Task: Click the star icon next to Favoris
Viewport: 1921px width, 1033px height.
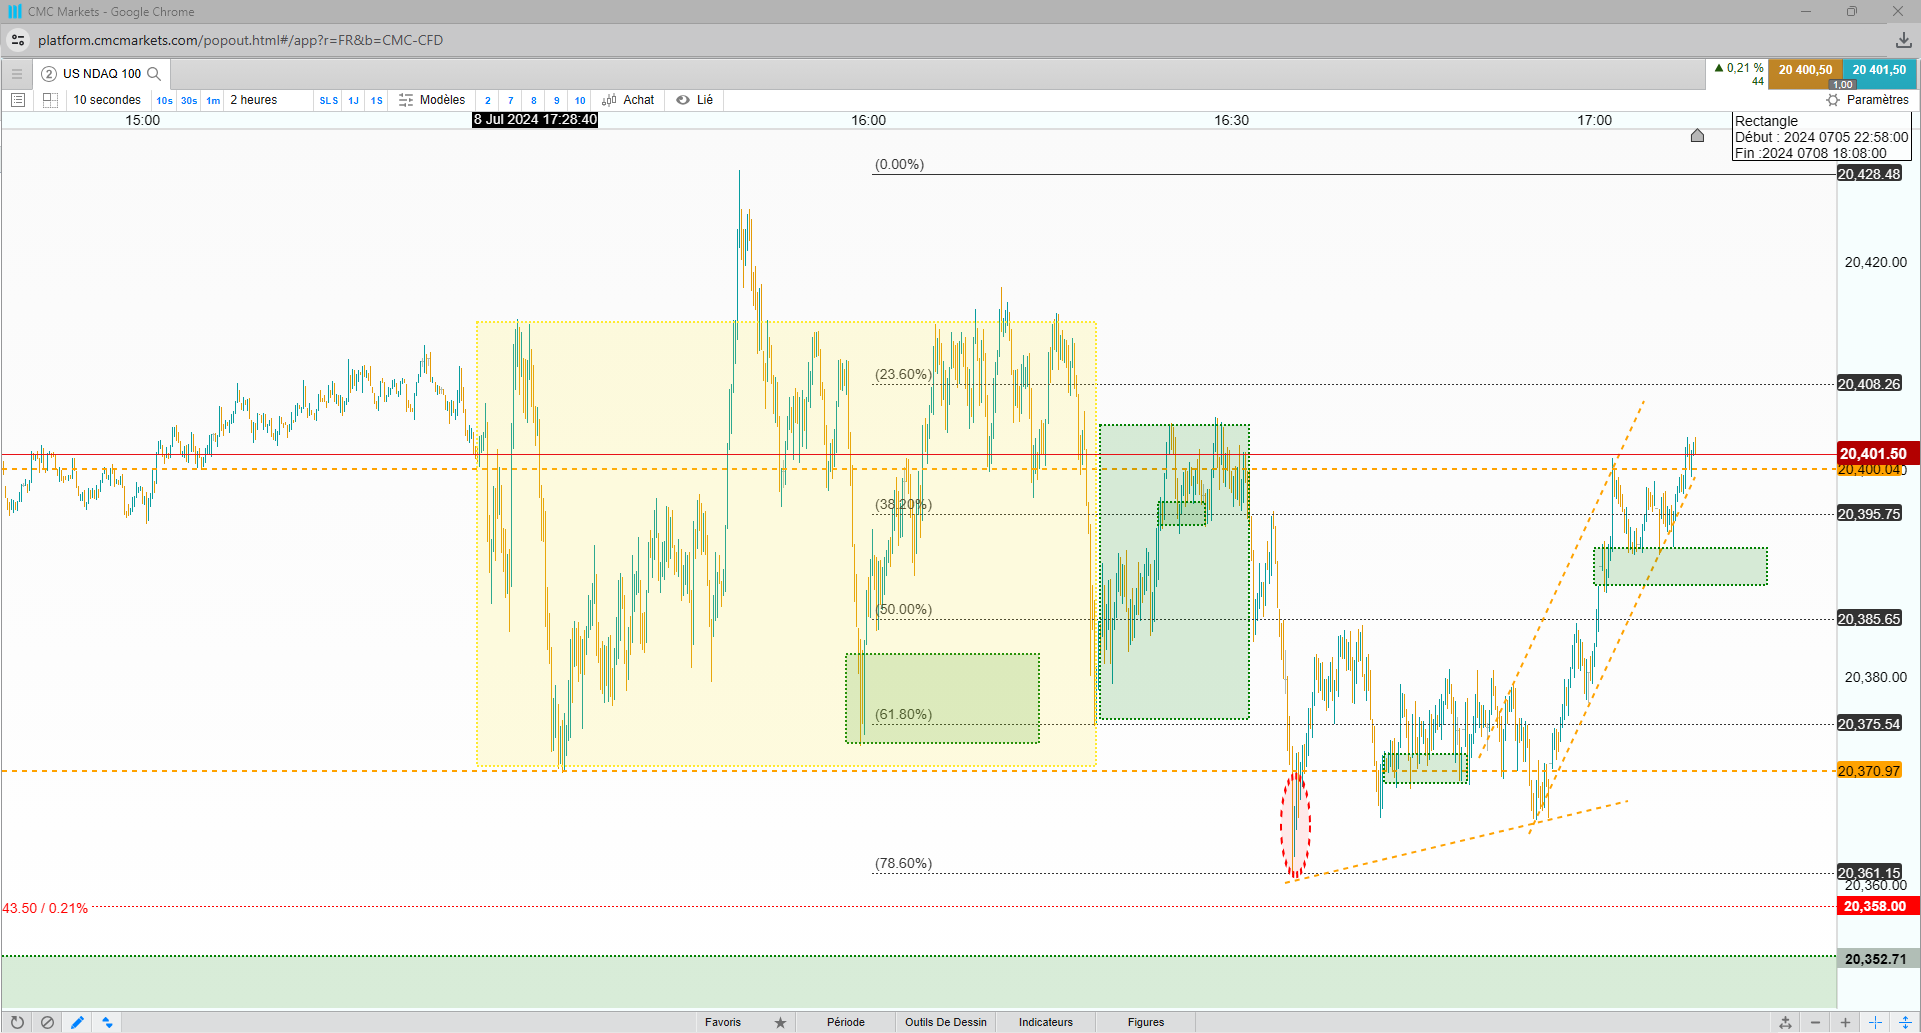Action: (780, 1022)
